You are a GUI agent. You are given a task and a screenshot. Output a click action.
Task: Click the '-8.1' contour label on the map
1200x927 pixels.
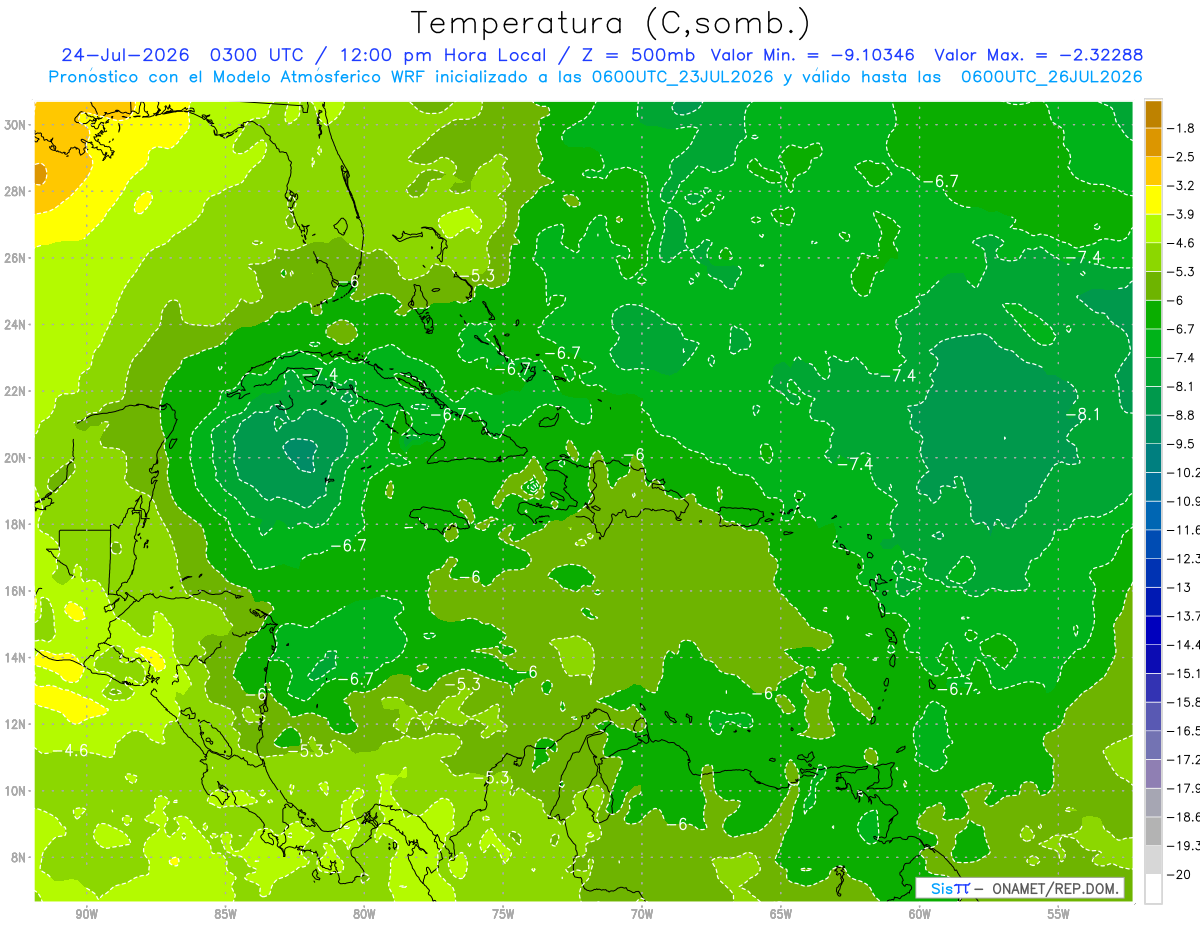1082,414
